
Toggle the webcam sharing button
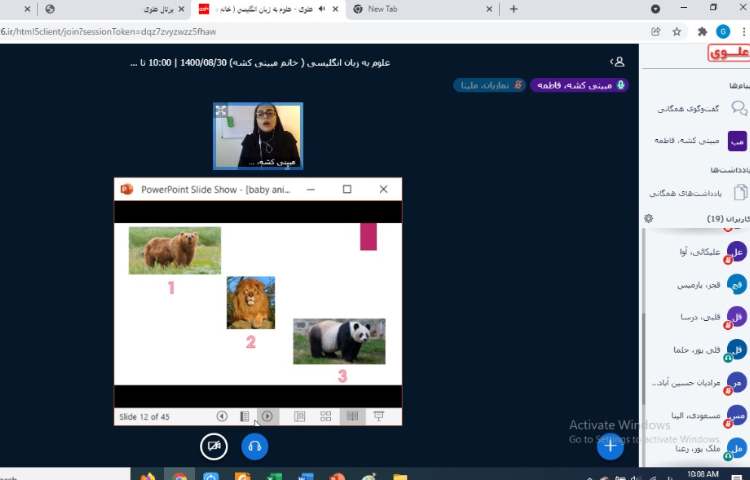pos(214,447)
